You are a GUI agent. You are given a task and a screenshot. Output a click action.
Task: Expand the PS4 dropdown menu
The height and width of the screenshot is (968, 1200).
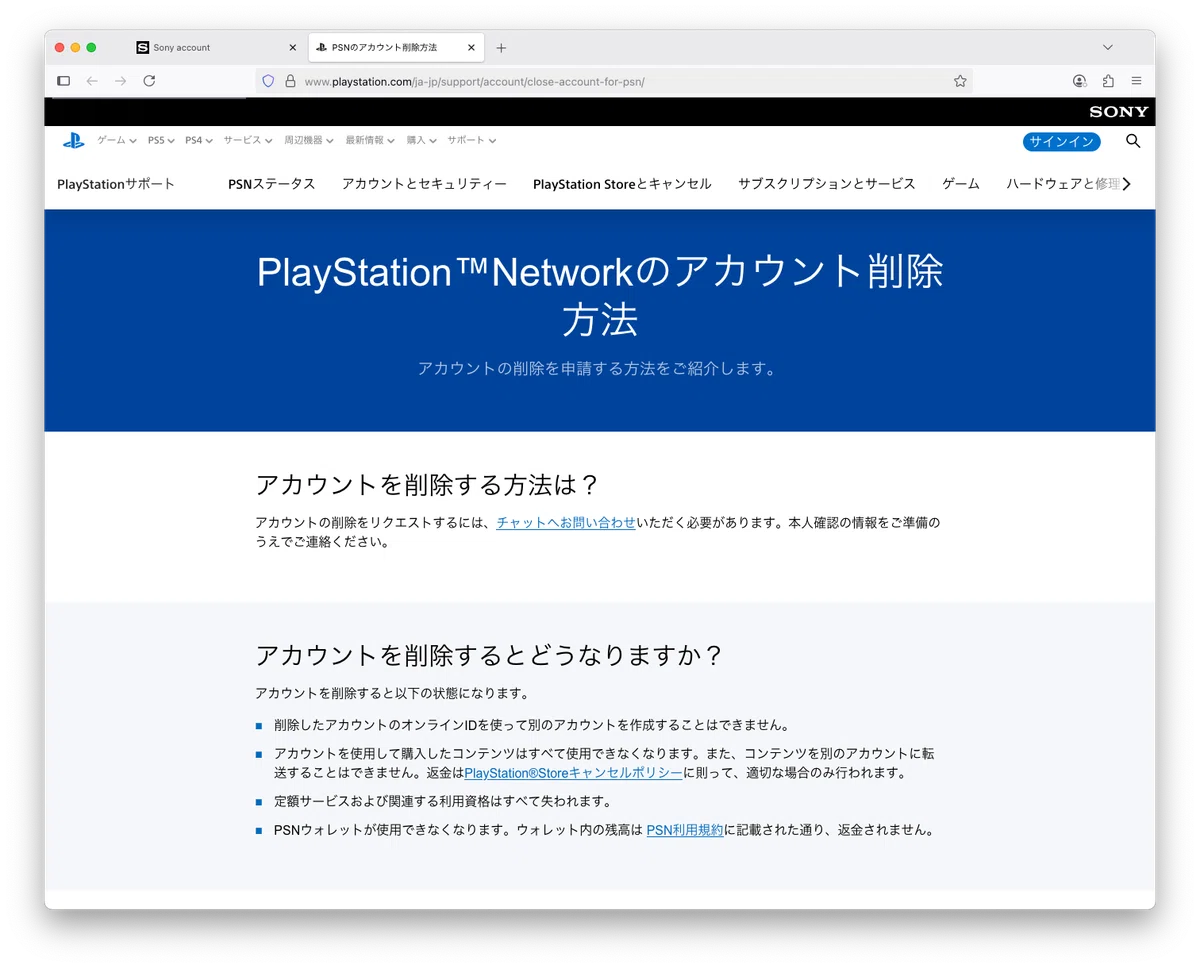pyautogui.click(x=199, y=141)
